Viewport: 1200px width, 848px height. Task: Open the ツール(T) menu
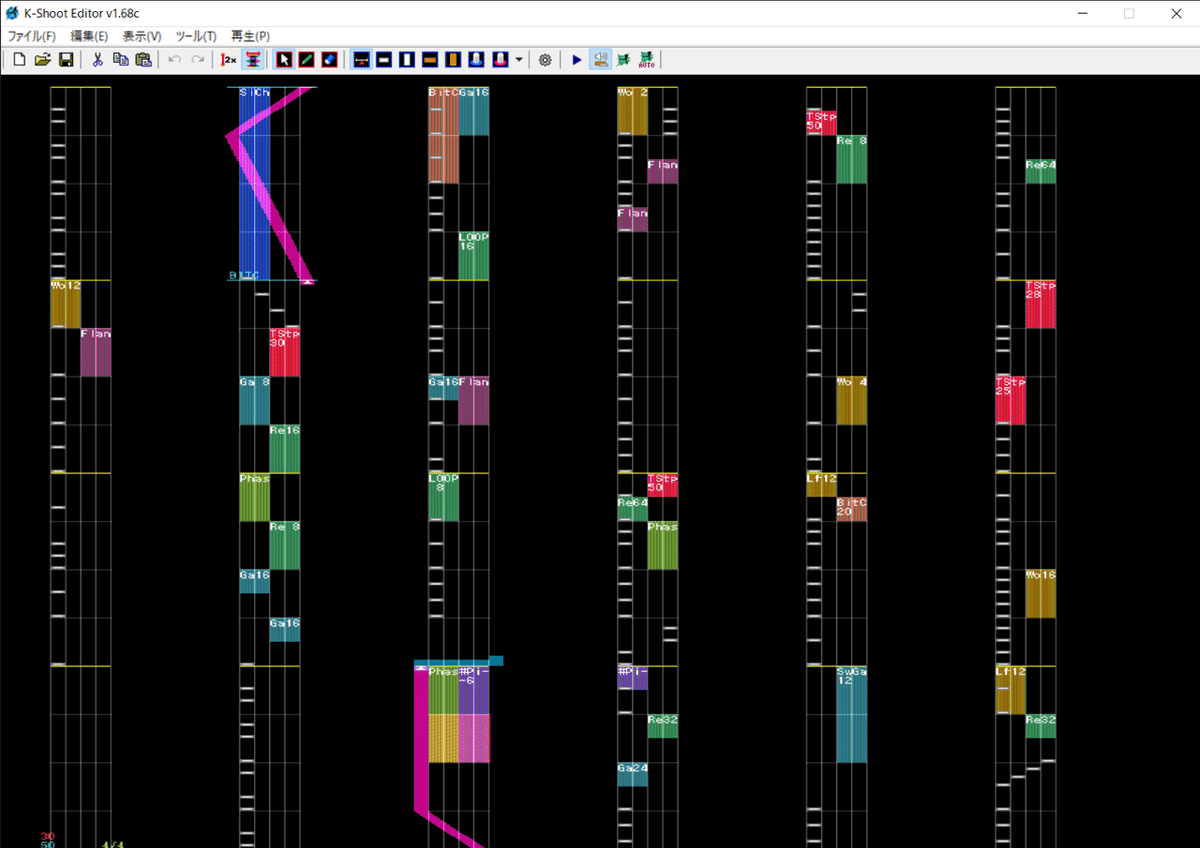click(195, 36)
